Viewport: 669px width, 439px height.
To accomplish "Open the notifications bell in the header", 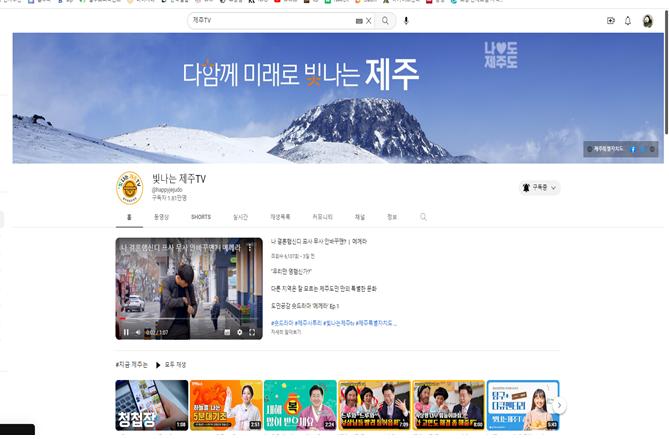I will click(628, 20).
